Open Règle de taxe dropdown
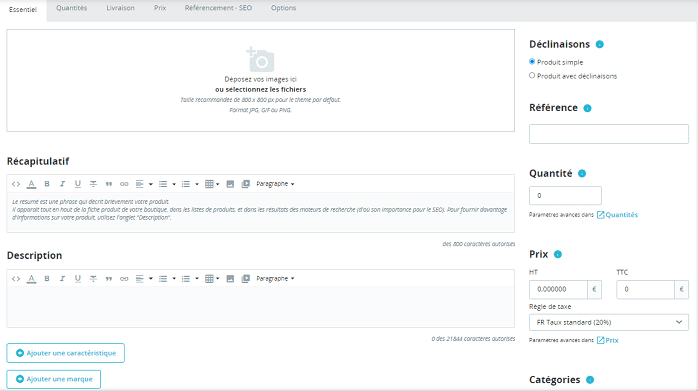 coord(609,322)
